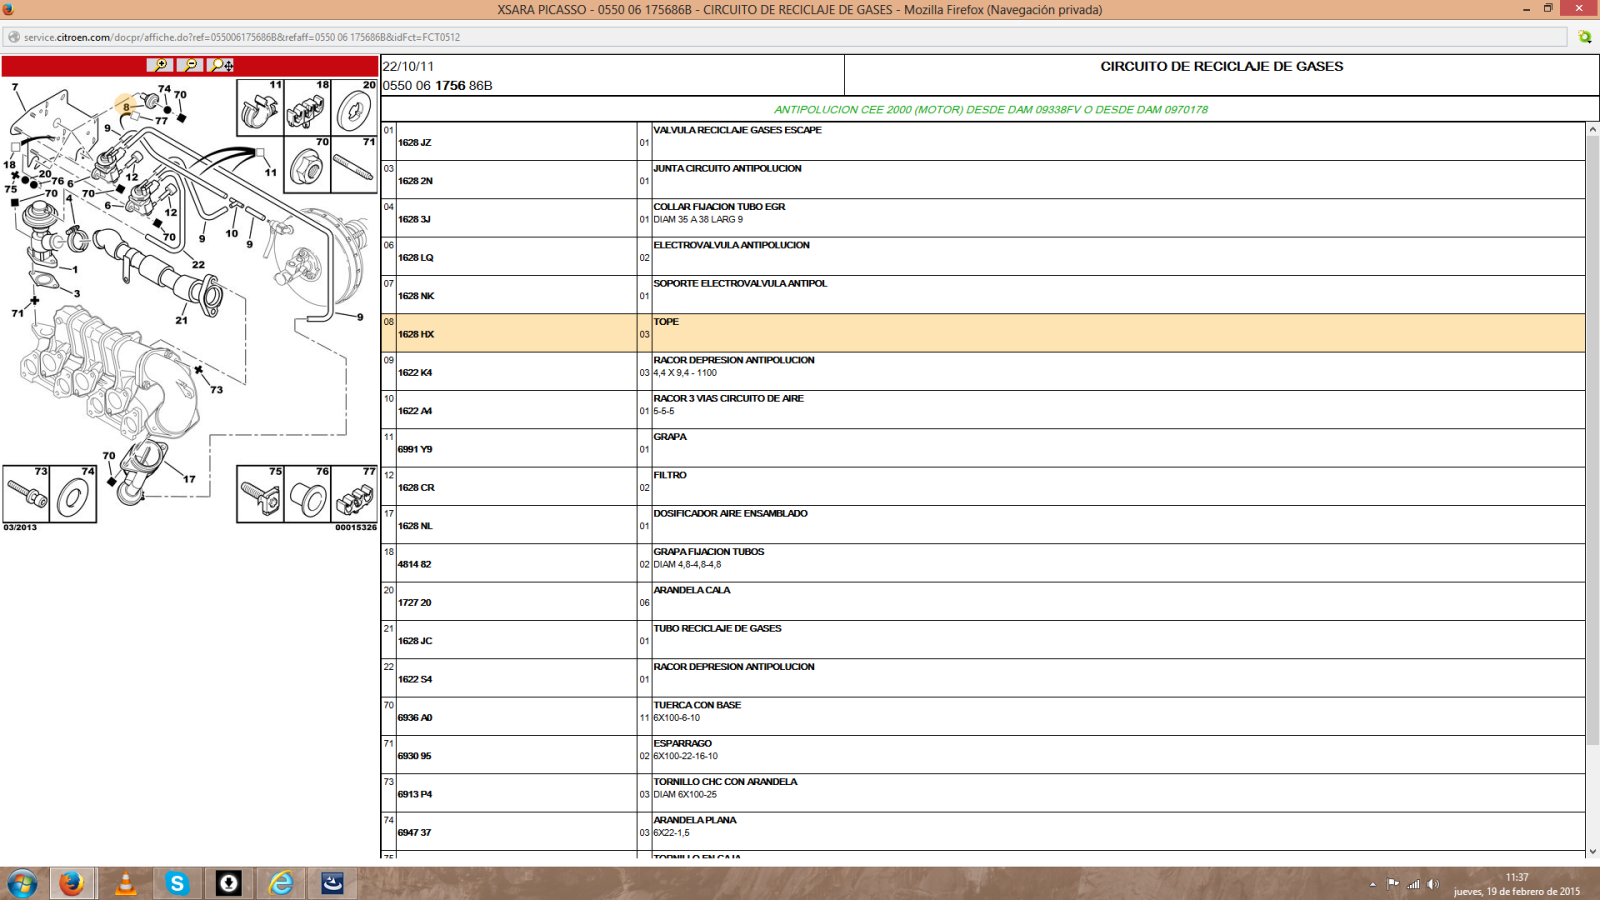
Task: Select the ARANDELA PLANA row
Action: (x=983, y=832)
